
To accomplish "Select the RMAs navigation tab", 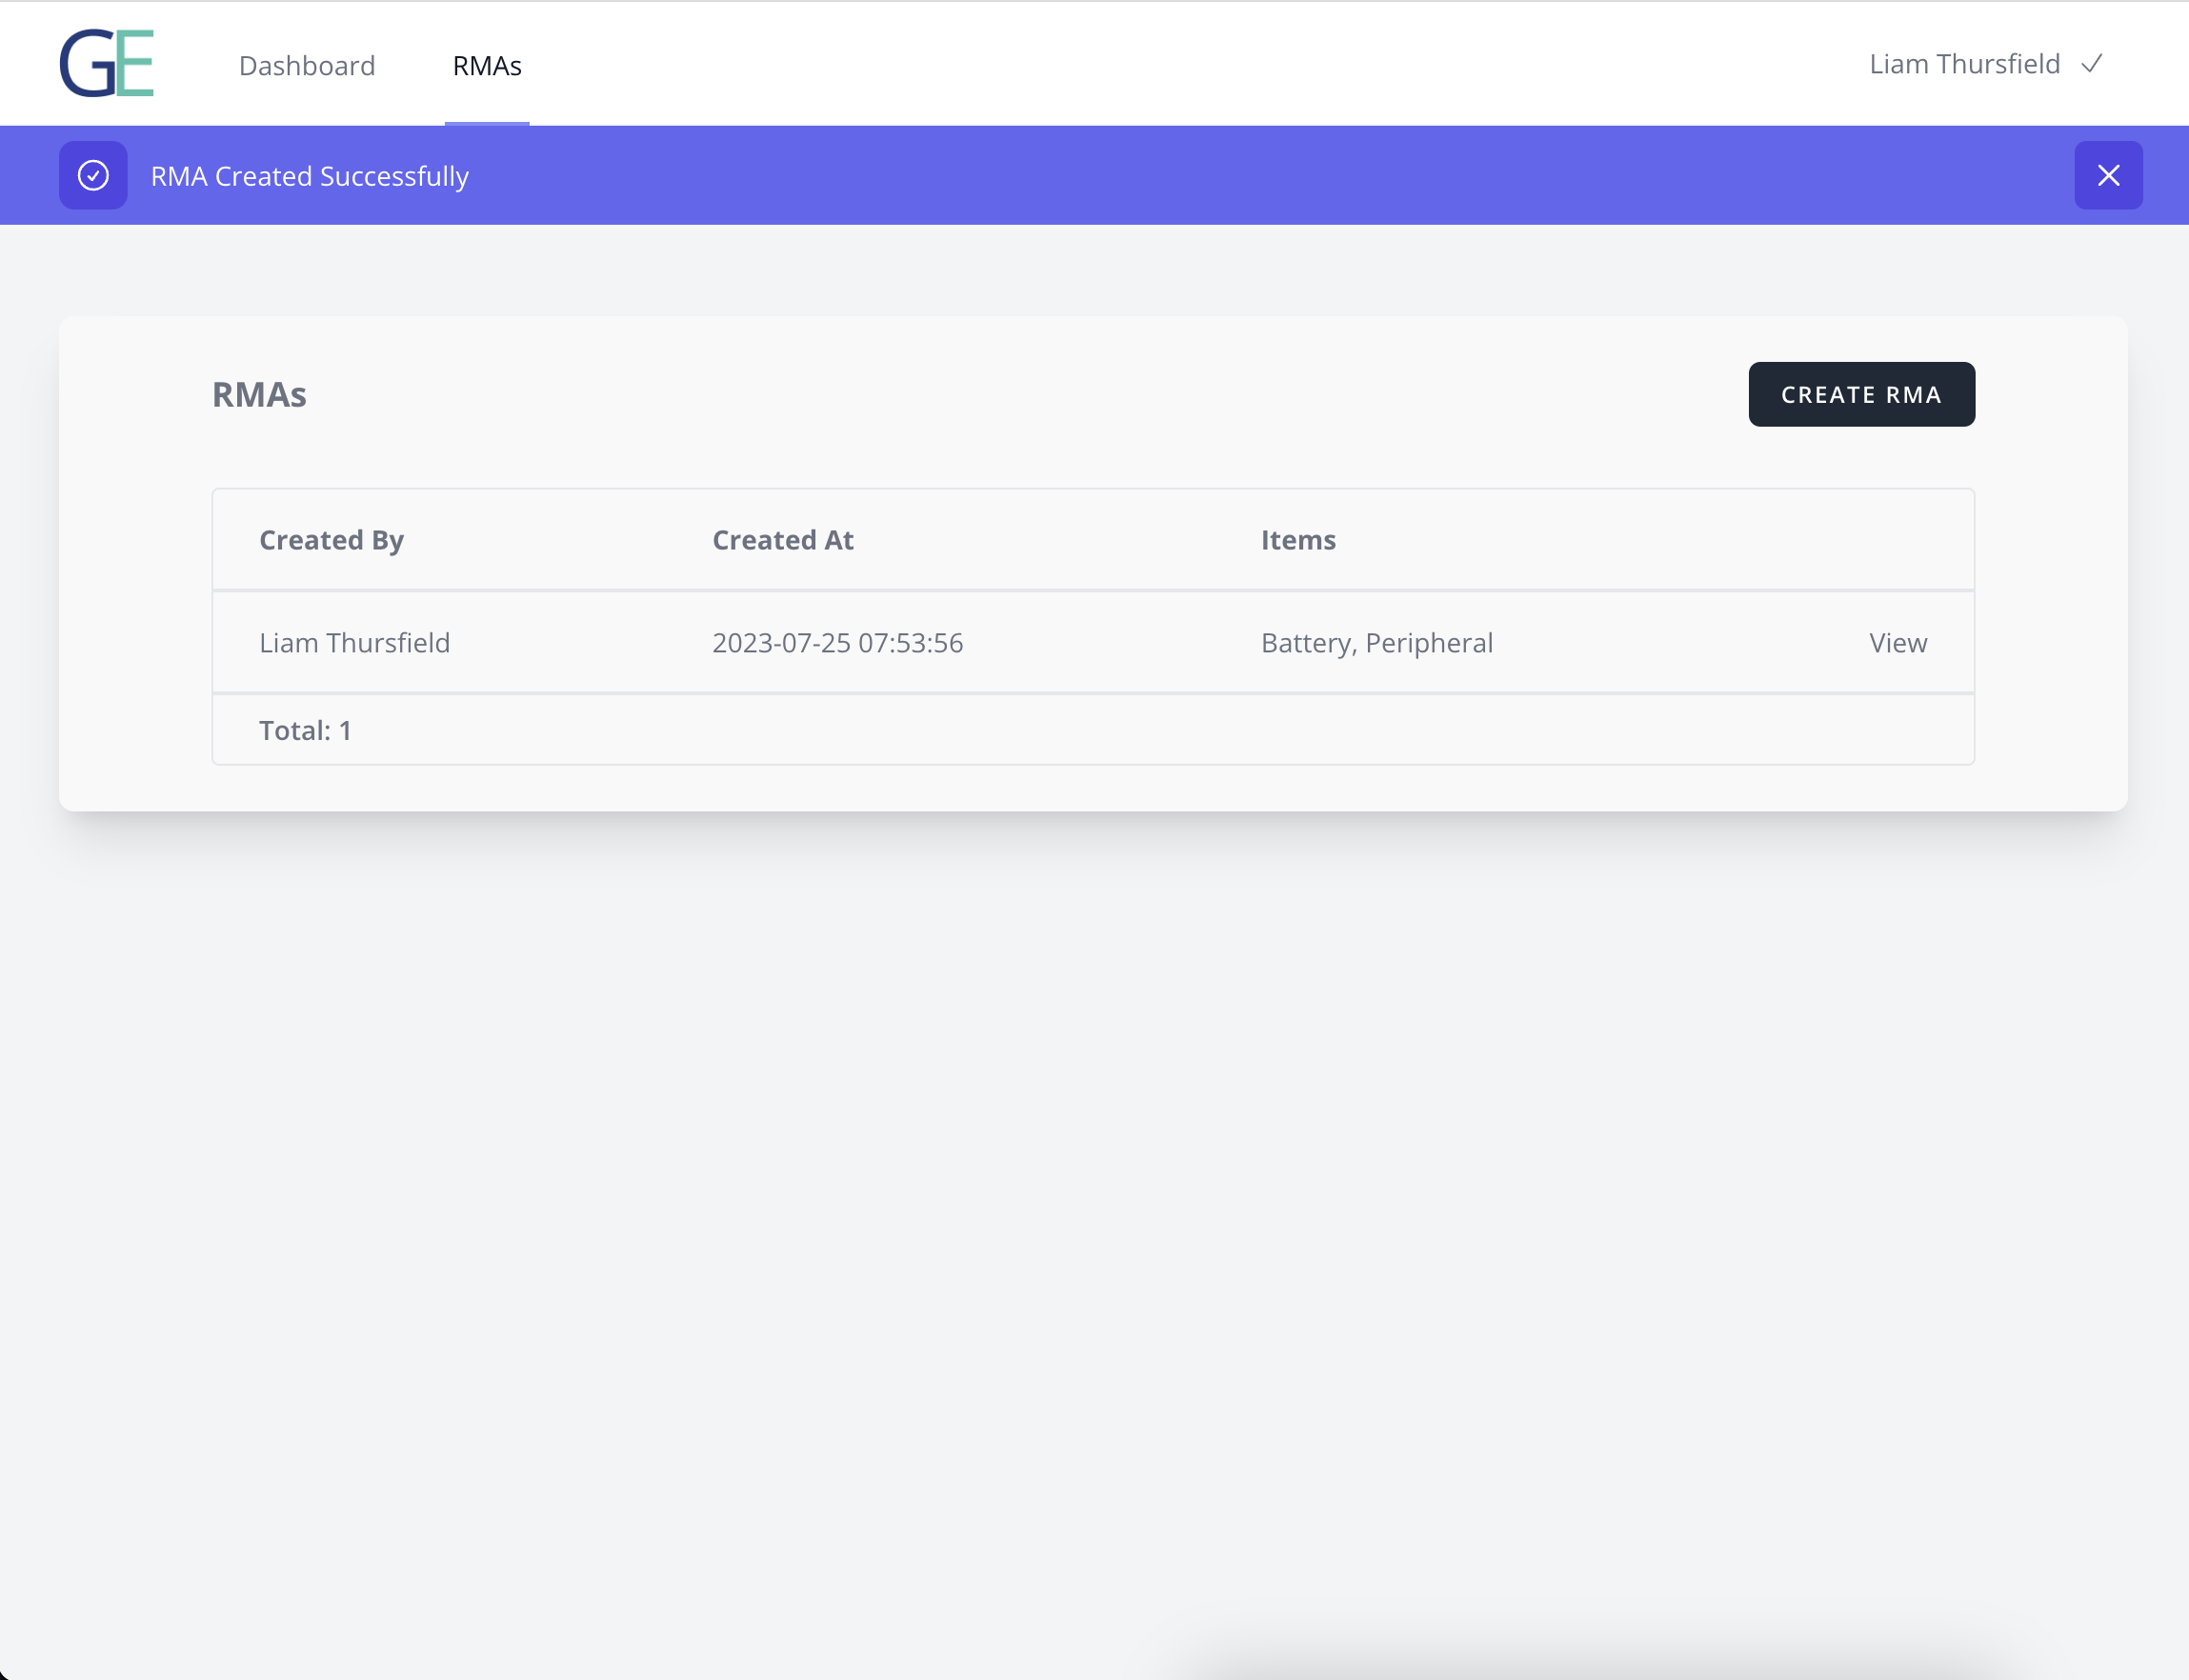I will point(487,66).
